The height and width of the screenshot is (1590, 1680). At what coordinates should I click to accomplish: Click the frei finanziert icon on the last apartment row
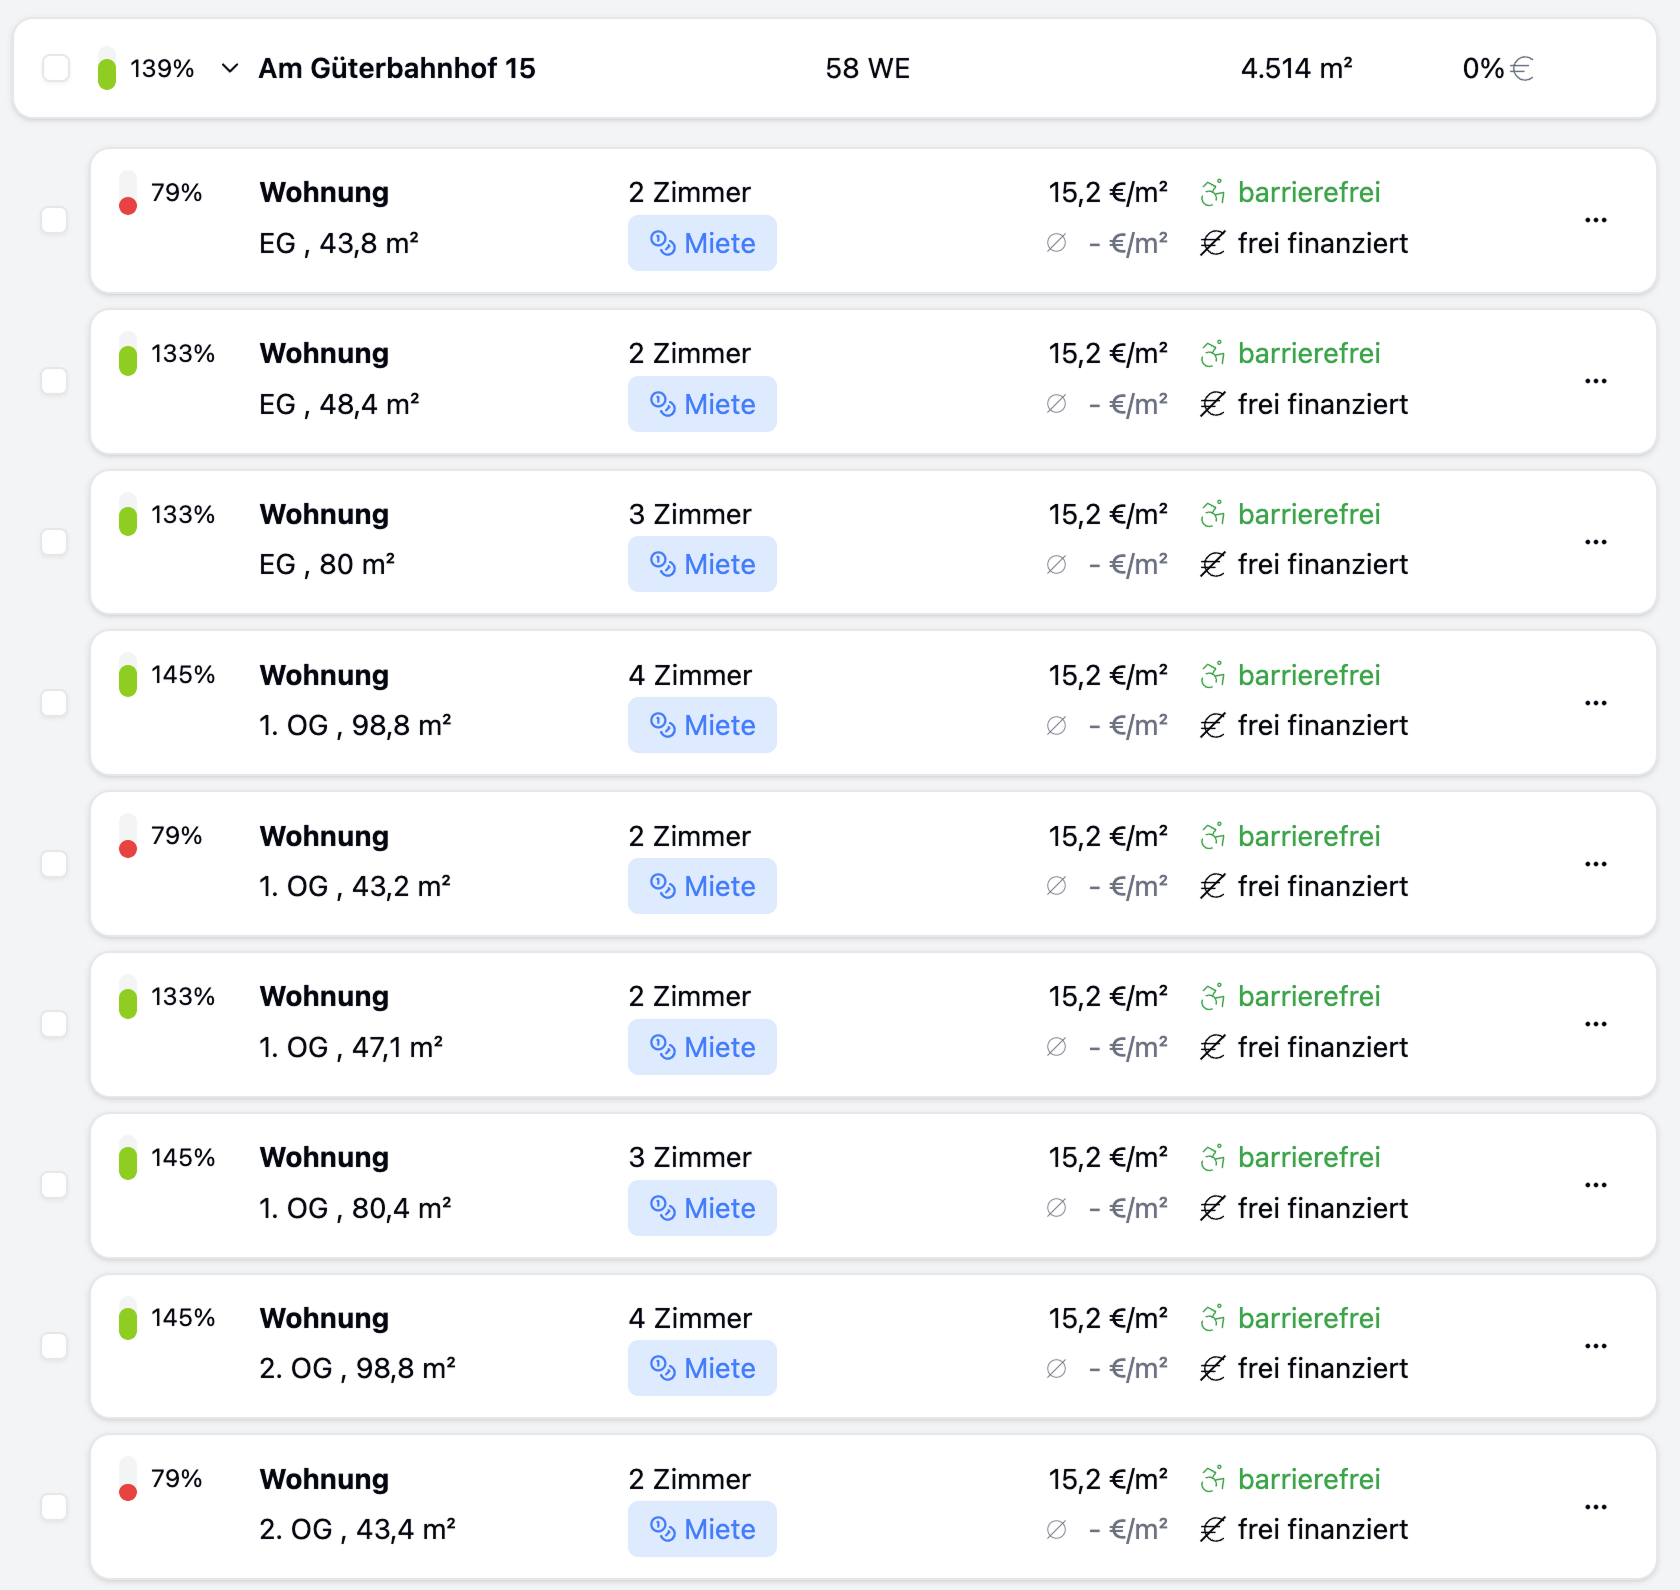point(1213,1529)
